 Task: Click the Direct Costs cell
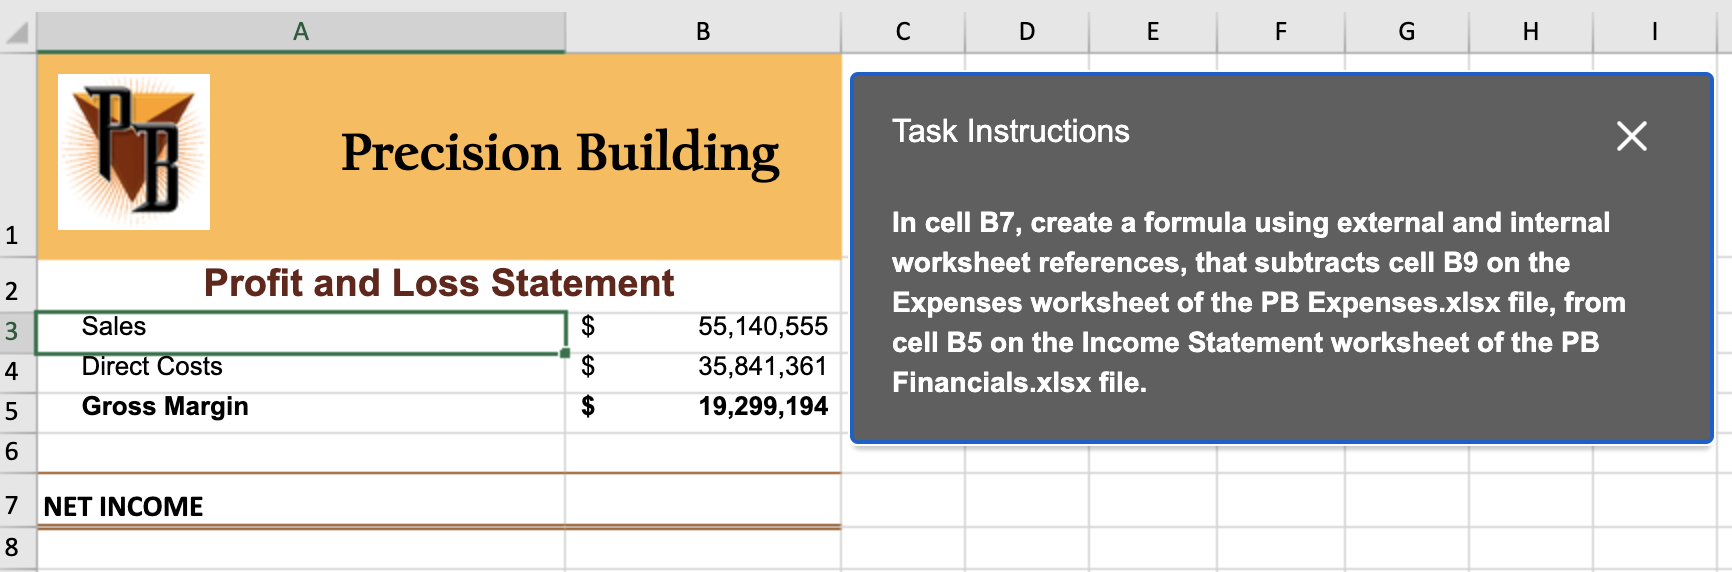click(301, 372)
